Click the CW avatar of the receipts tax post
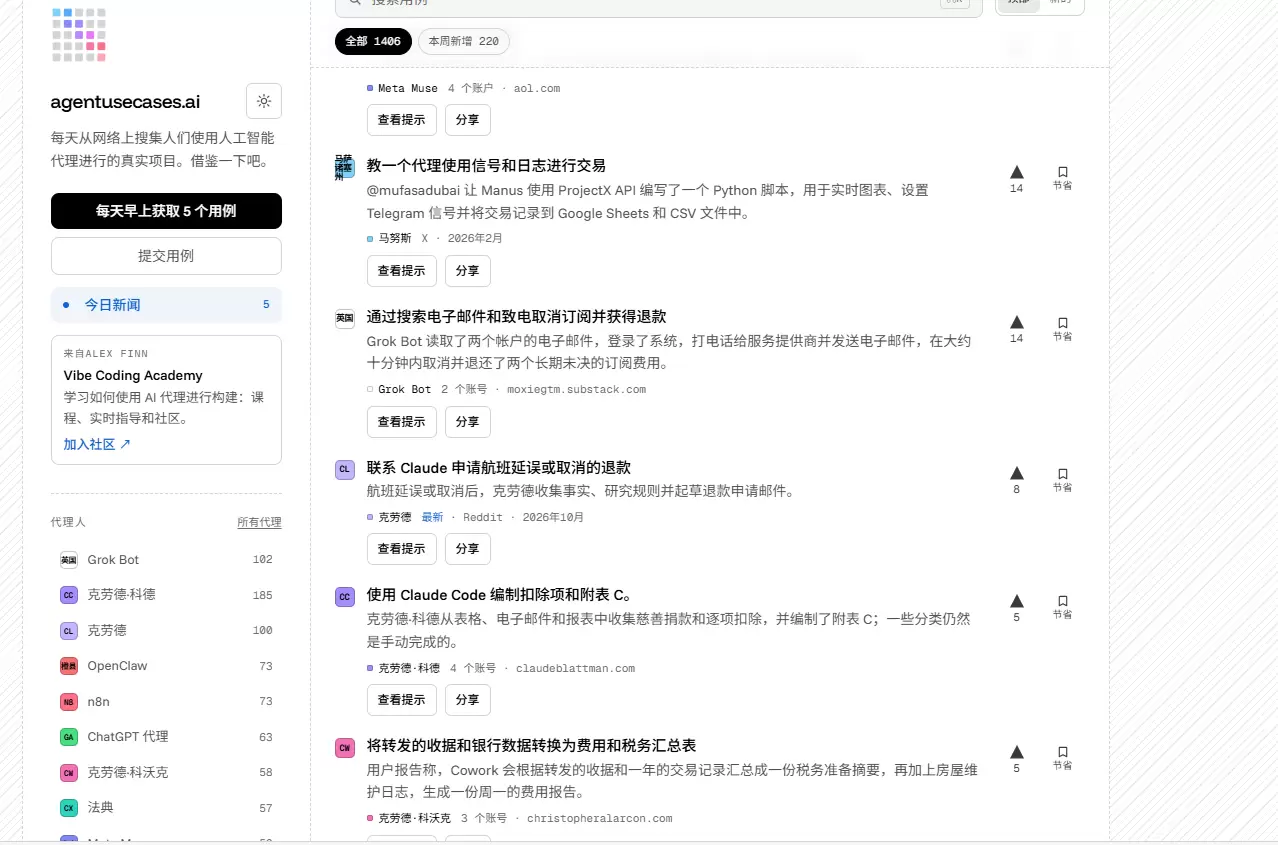1278x845 pixels. click(344, 748)
